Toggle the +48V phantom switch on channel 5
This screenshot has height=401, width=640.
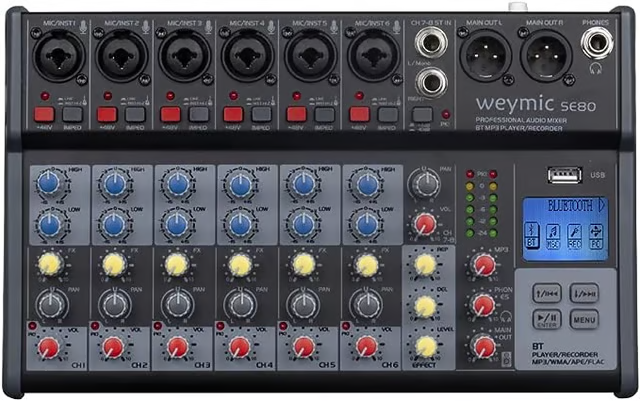coord(296,115)
